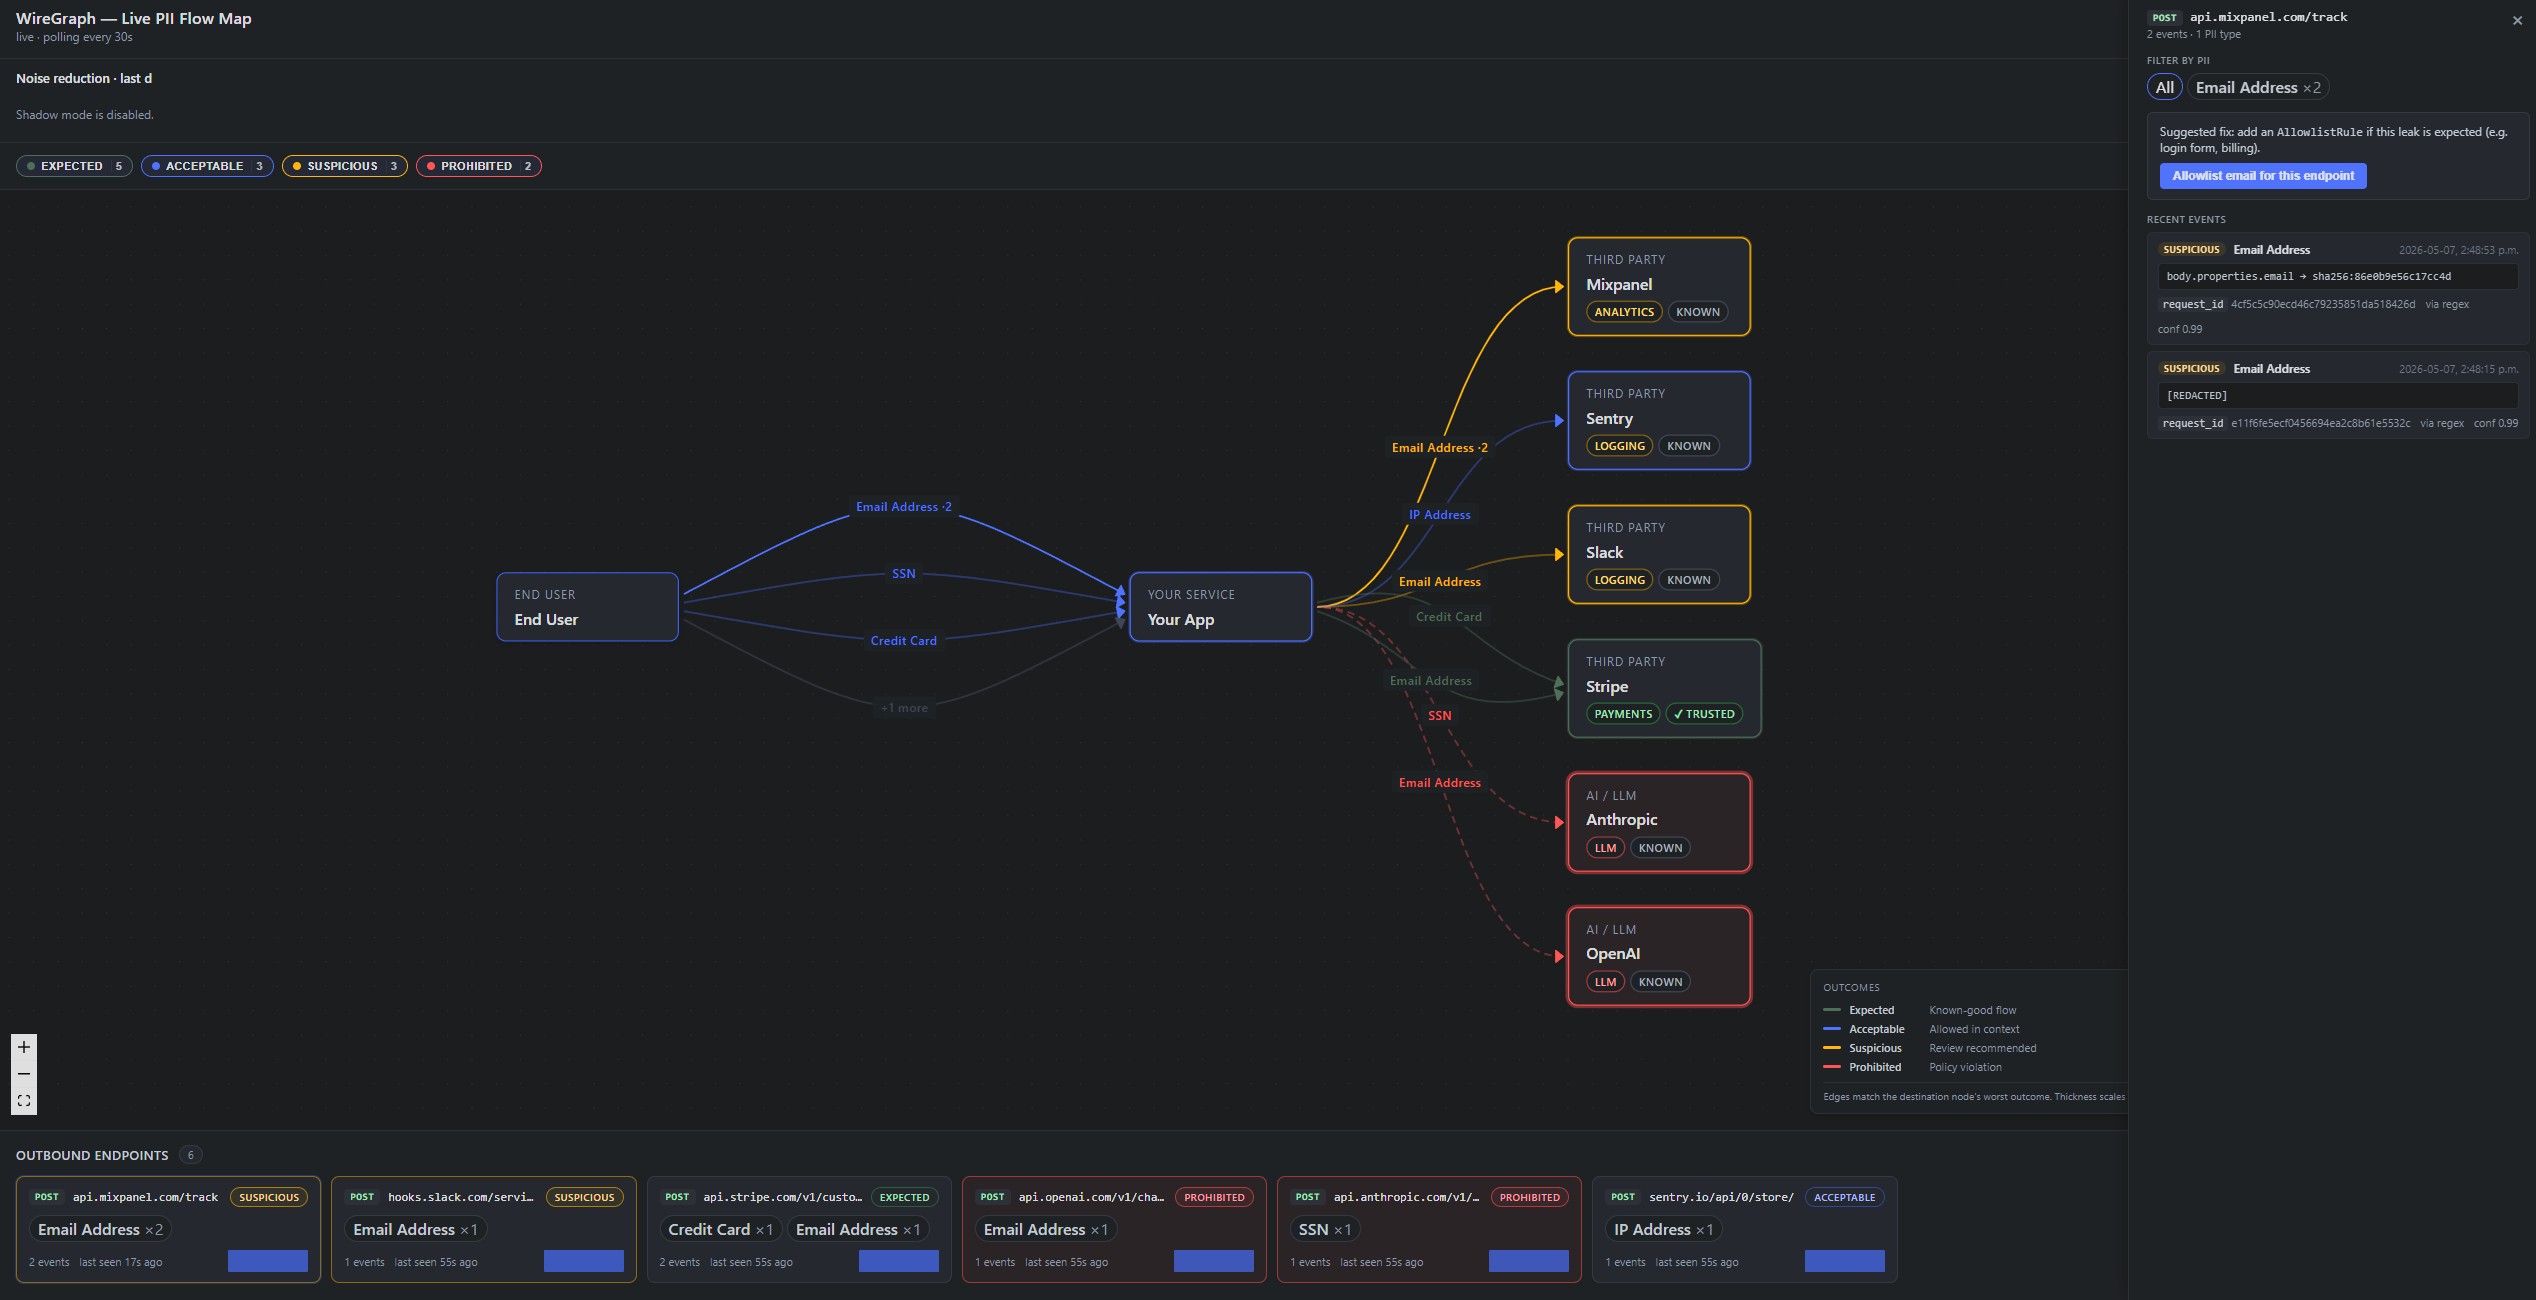Click Credit Card ×1 chip in Stripe card

click(720, 1230)
